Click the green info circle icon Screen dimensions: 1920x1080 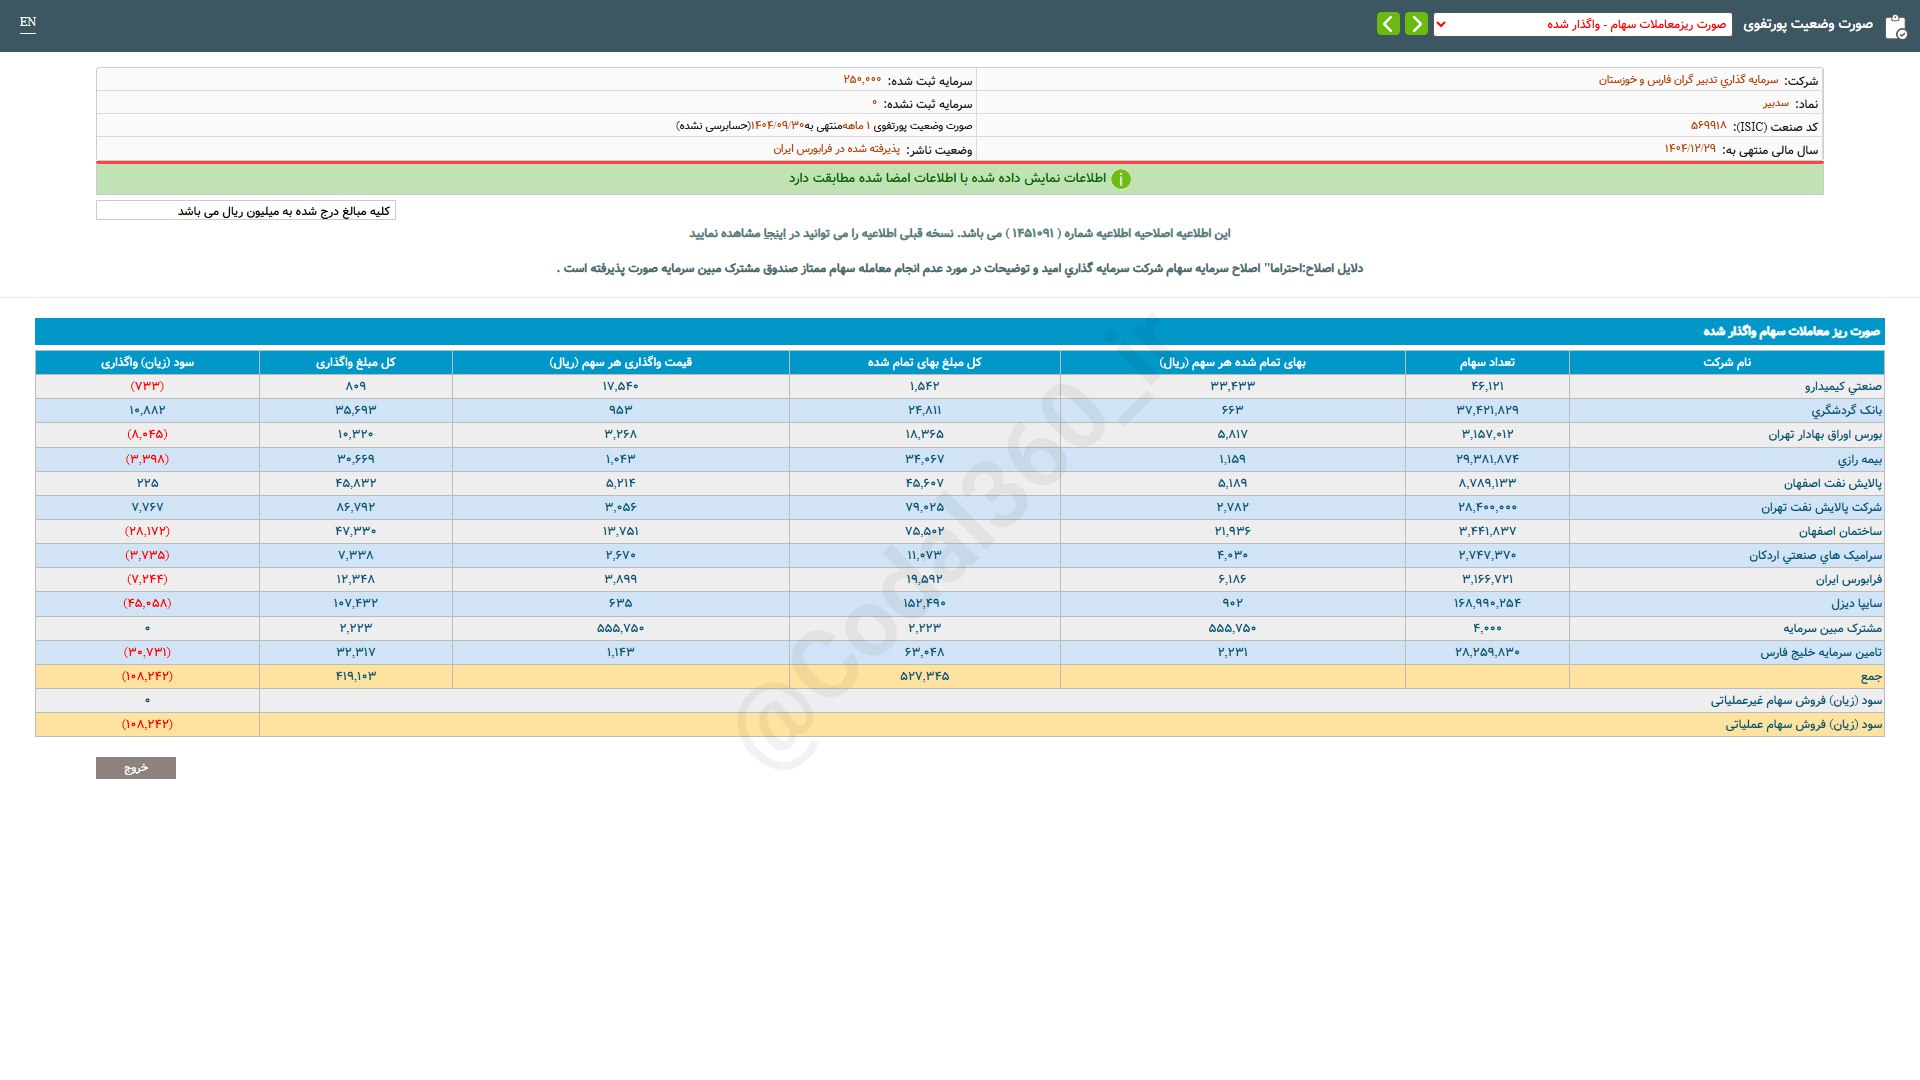(x=1121, y=179)
